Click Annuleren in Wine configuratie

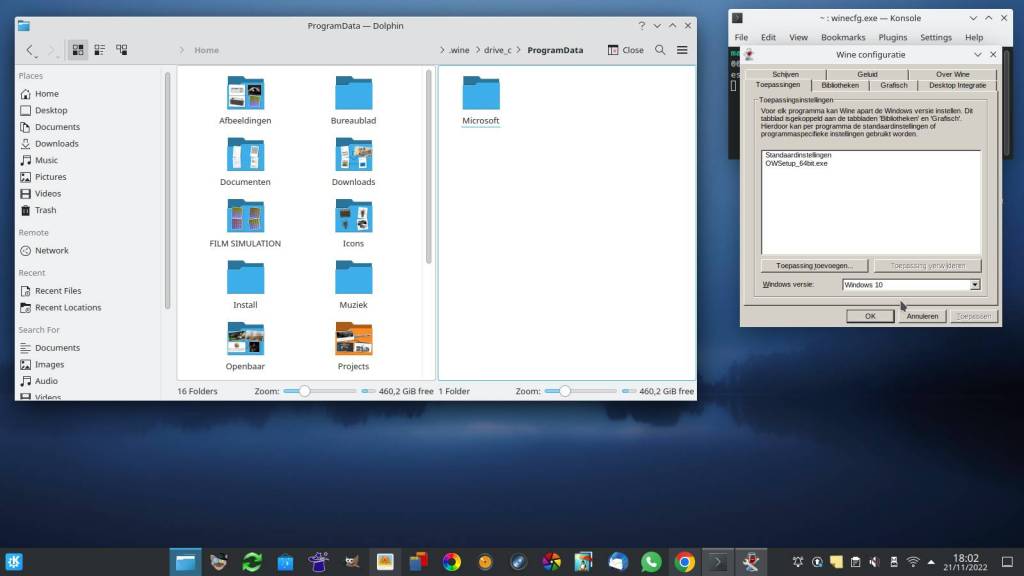[921, 316]
